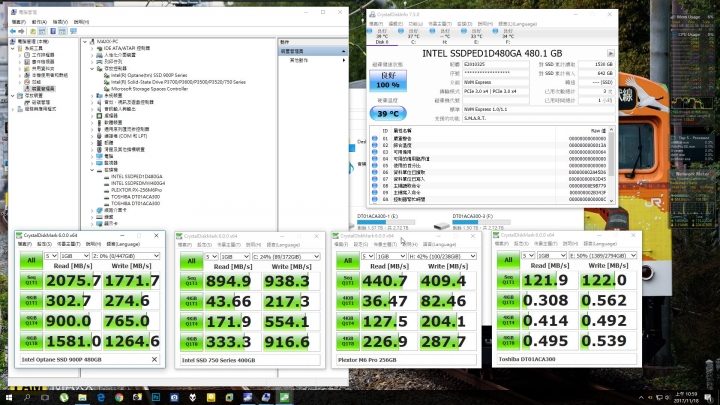Click the taskbar search icon
Viewport: 720px width, 405px height.
(x=27, y=398)
